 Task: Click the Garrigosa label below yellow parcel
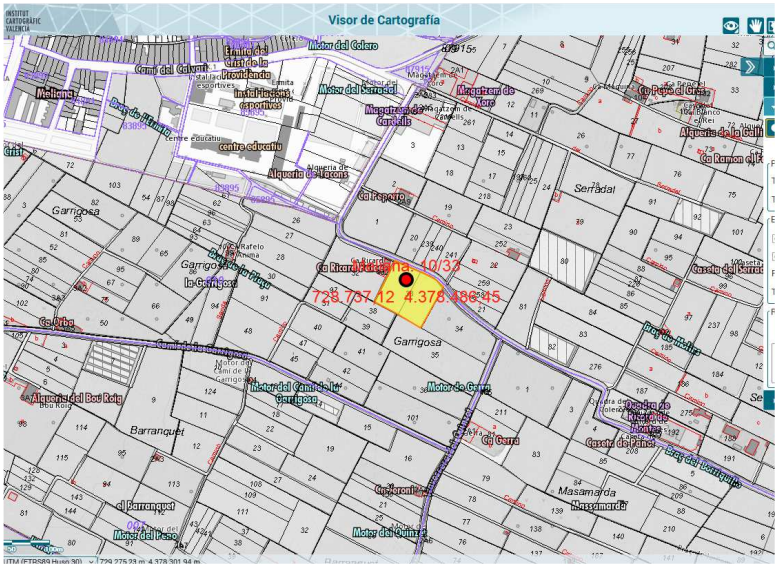pyautogui.click(x=416, y=341)
